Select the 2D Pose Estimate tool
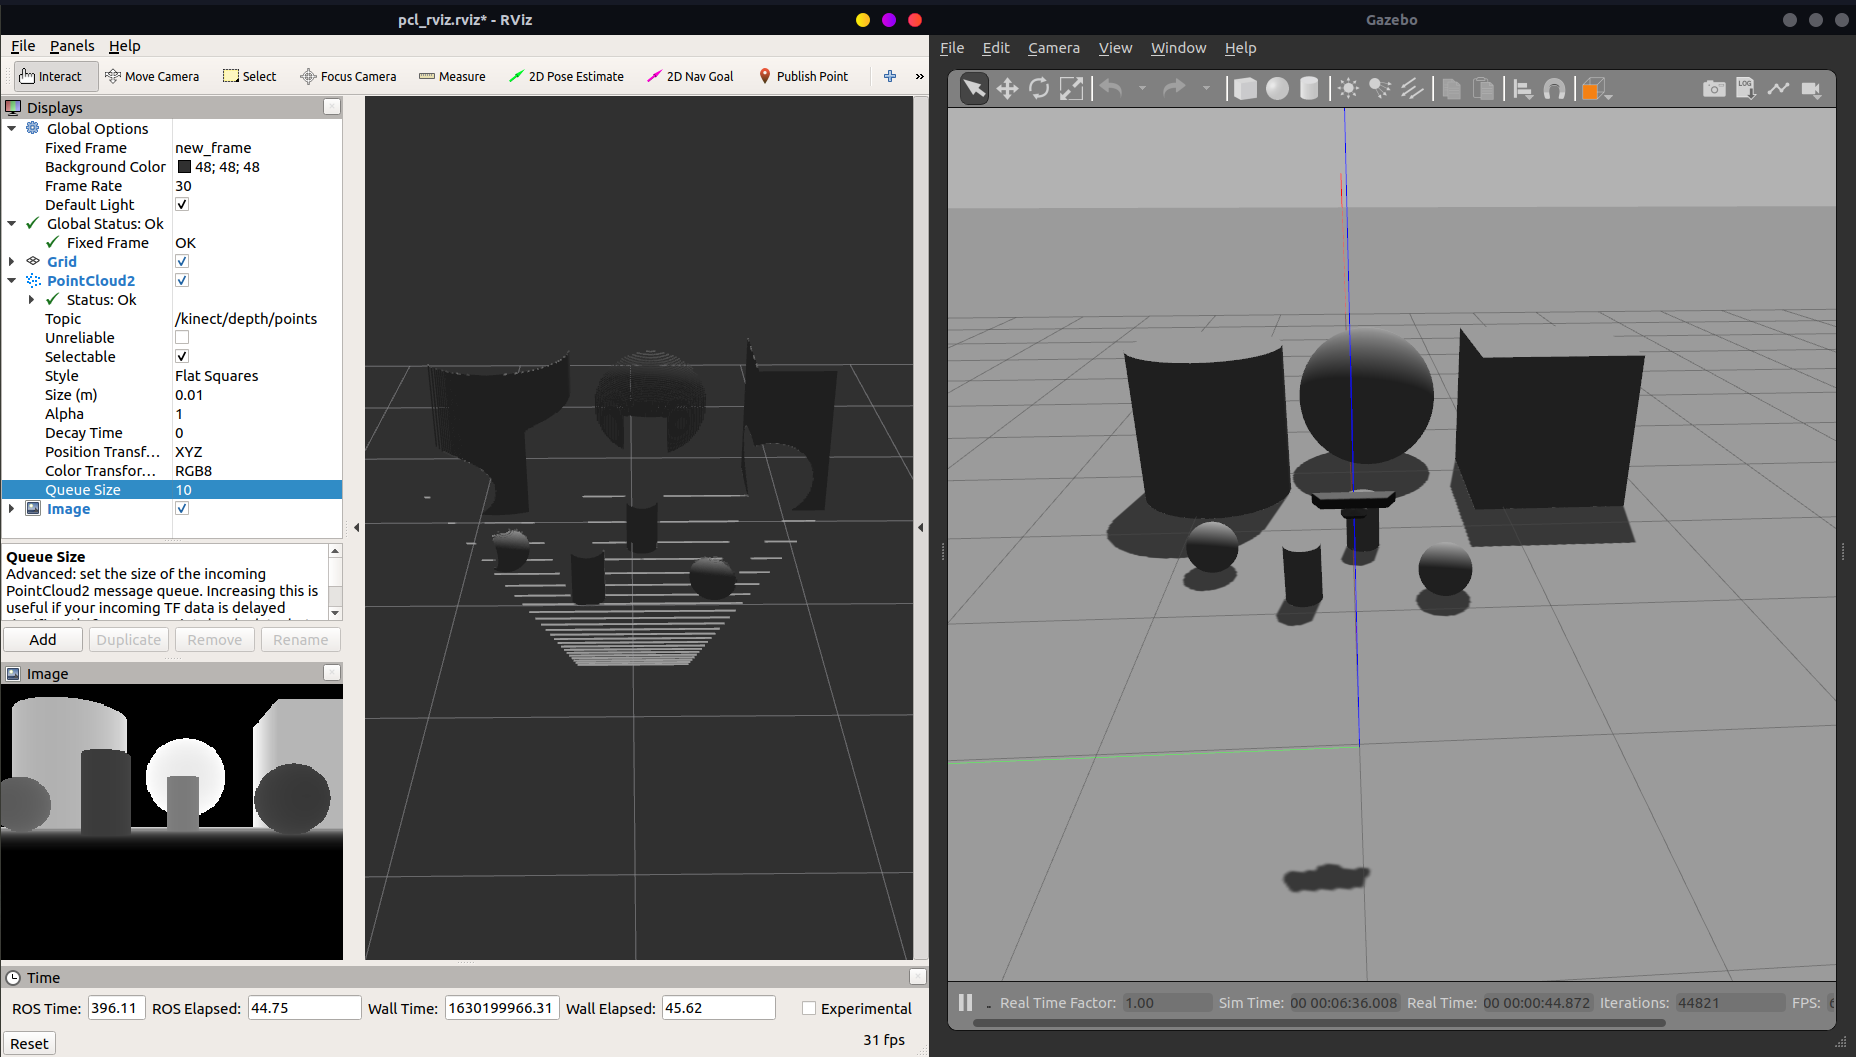Viewport: 1856px width, 1057px height. click(567, 76)
